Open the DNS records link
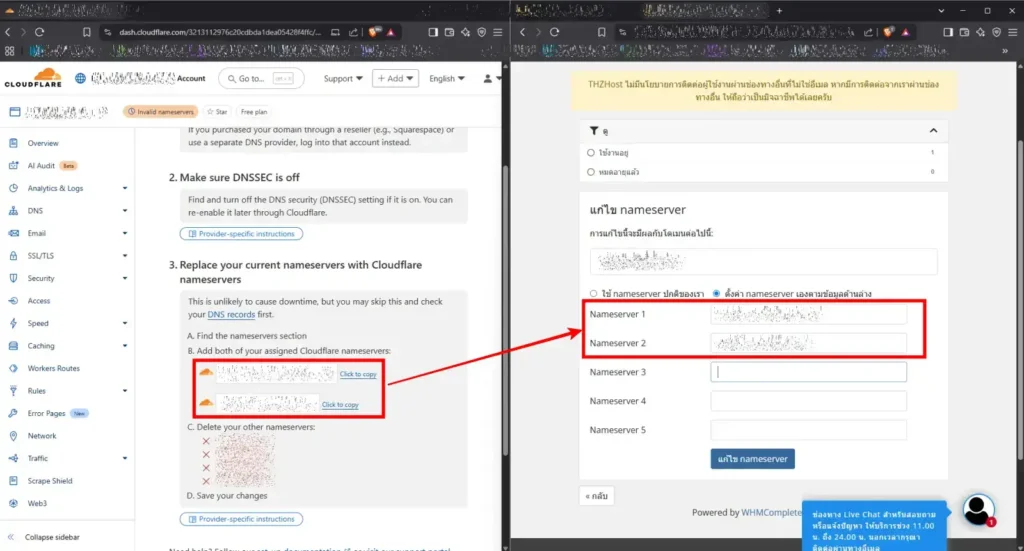Viewport: 1024px width, 551px height. pos(231,315)
